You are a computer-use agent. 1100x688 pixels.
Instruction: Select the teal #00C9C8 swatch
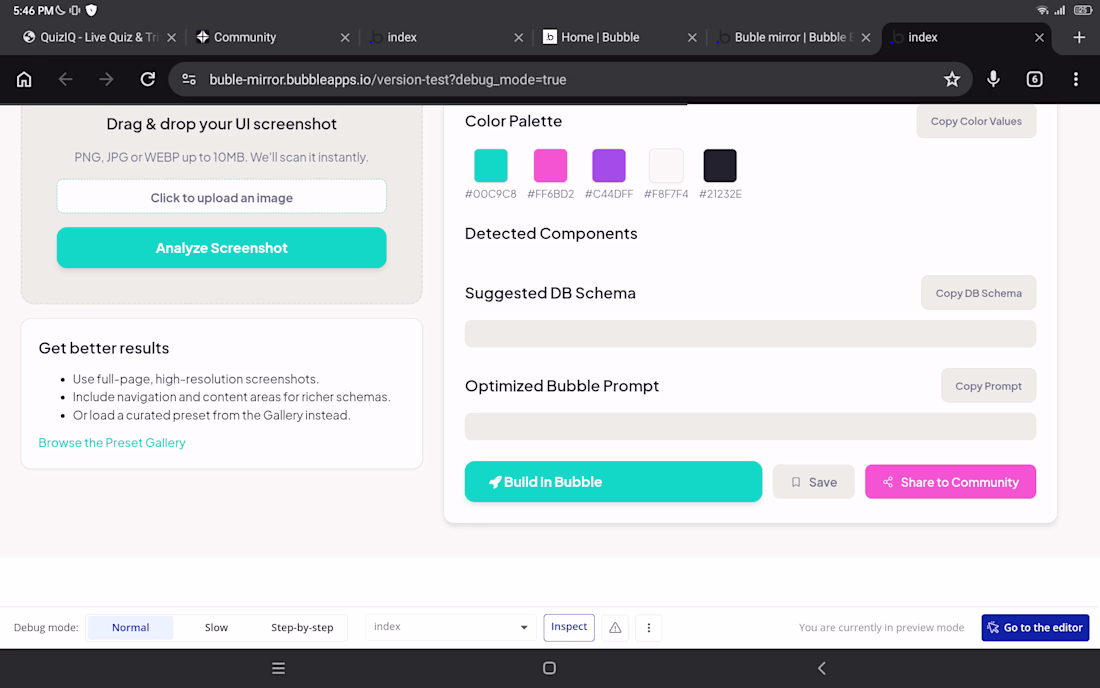pos(490,166)
